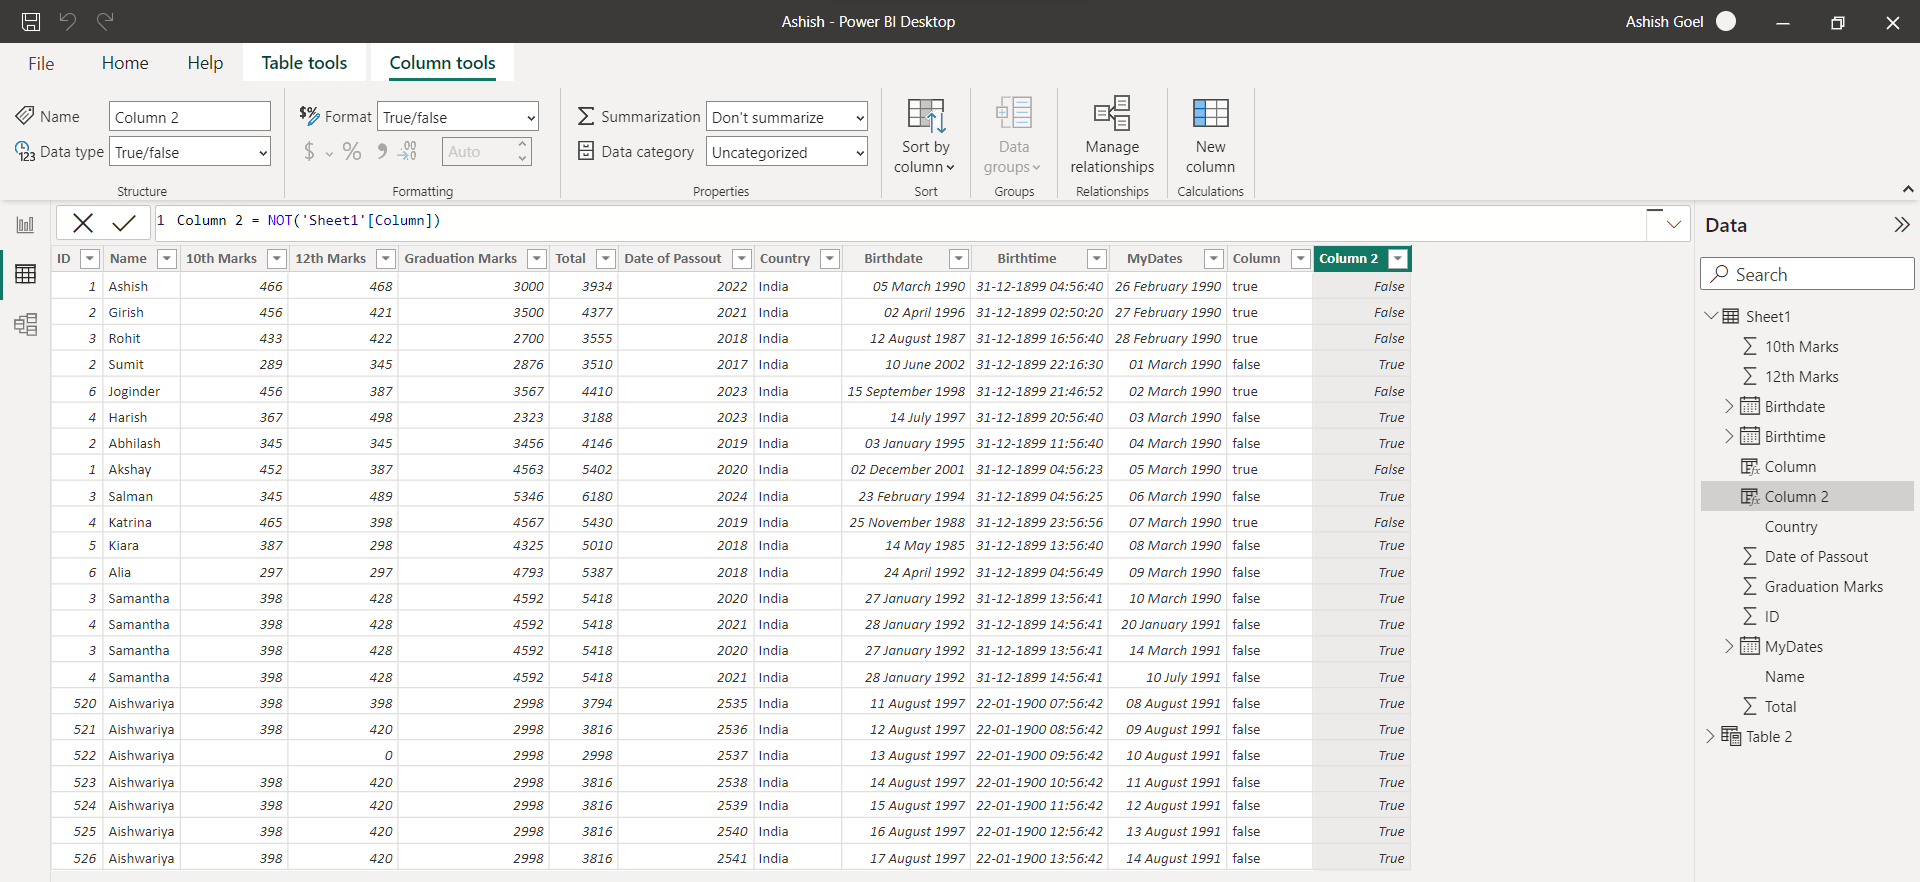The image size is (1920, 882).
Task: Commit formula with the checkmark icon
Action: tap(124, 222)
